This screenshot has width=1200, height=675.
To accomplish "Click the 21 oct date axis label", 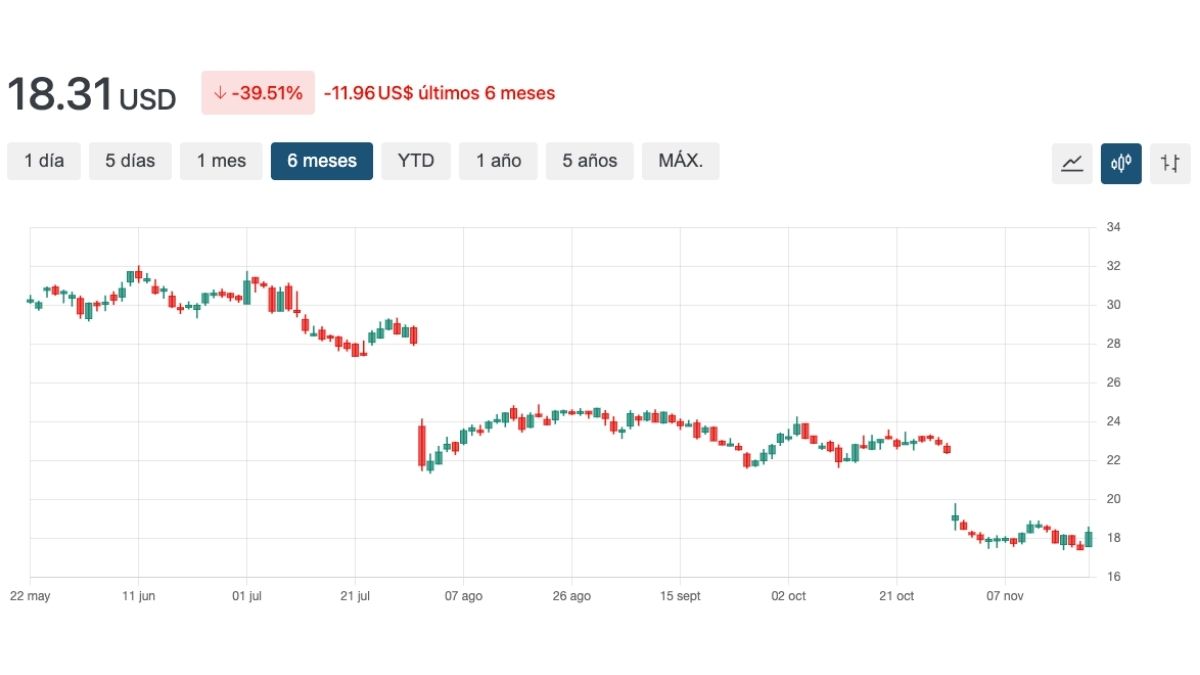I will pyautogui.click(x=896, y=596).
